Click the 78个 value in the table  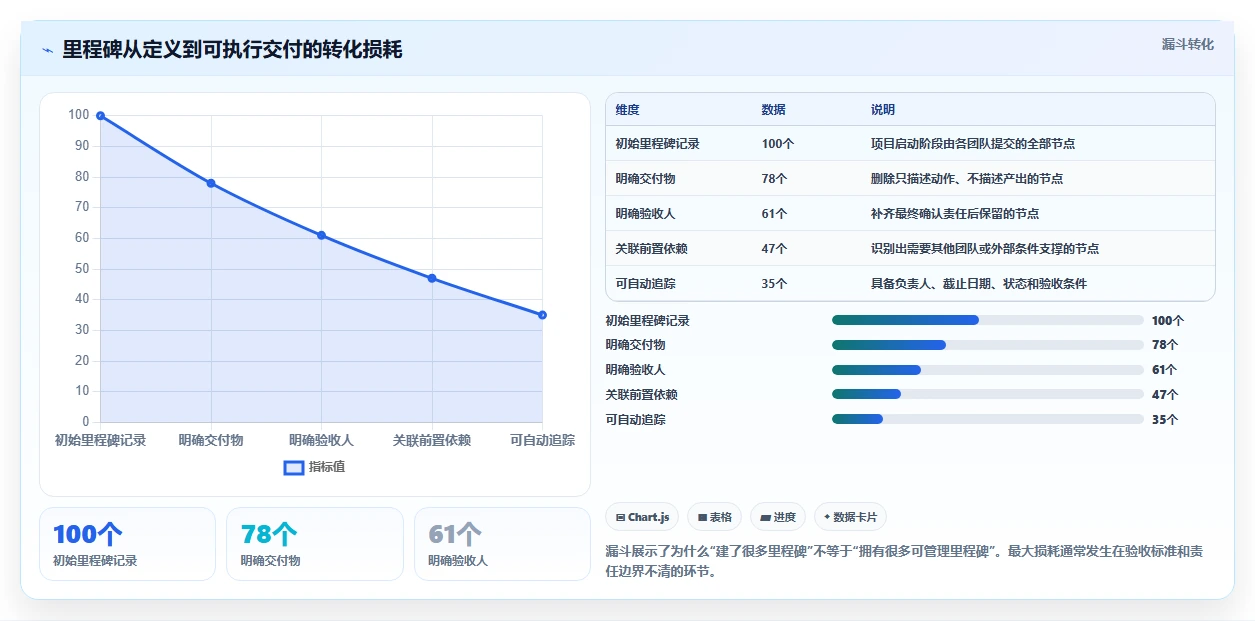(774, 179)
